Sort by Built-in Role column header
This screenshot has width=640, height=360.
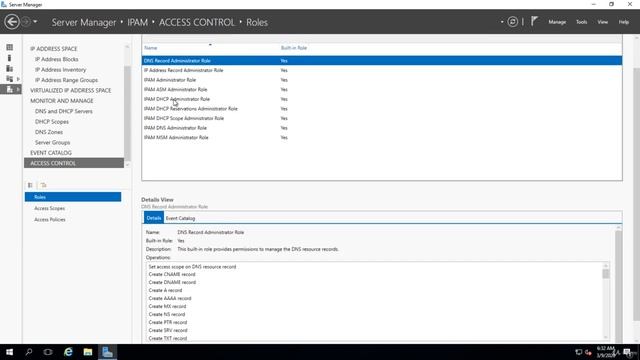[293, 48]
